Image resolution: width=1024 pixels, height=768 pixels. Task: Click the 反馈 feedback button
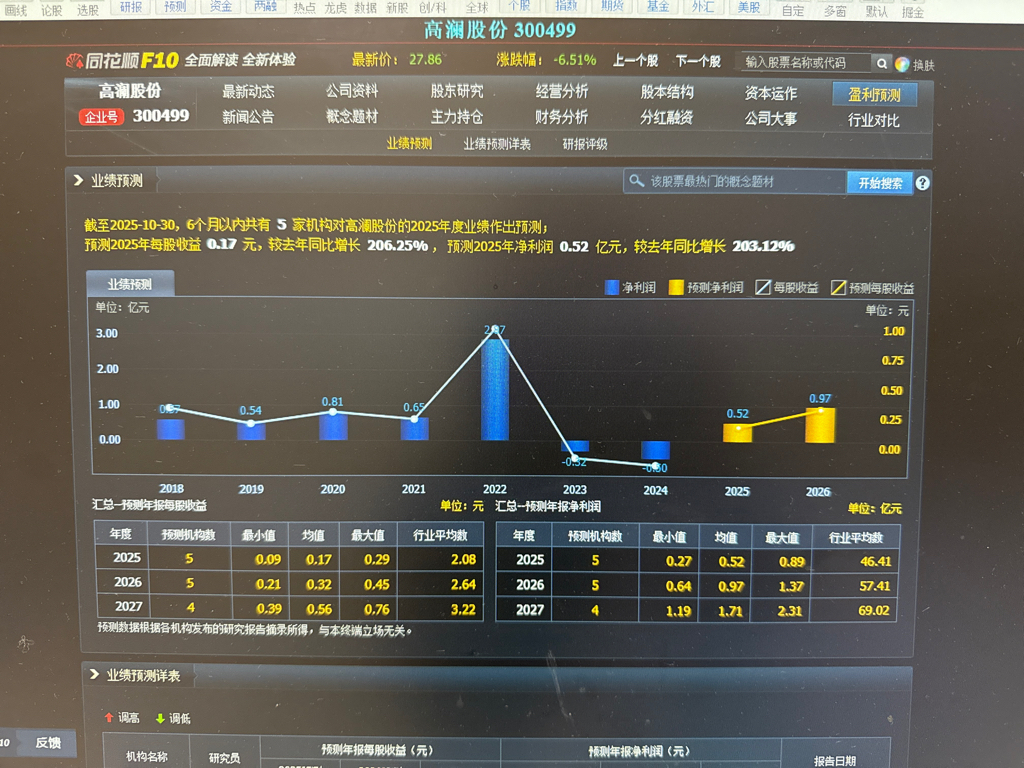click(x=48, y=743)
